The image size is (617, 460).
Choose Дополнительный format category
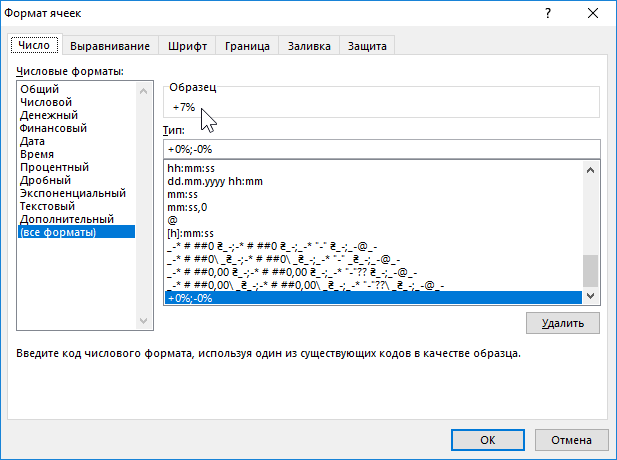(77, 219)
